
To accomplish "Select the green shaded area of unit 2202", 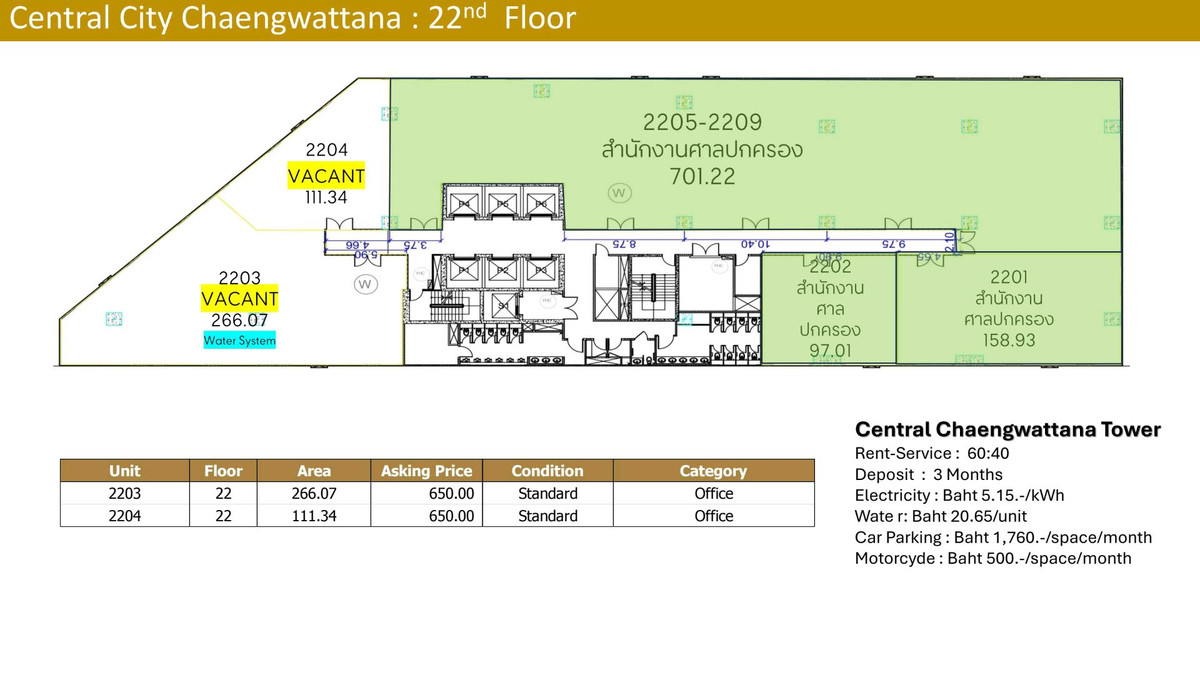I will tap(830, 310).
